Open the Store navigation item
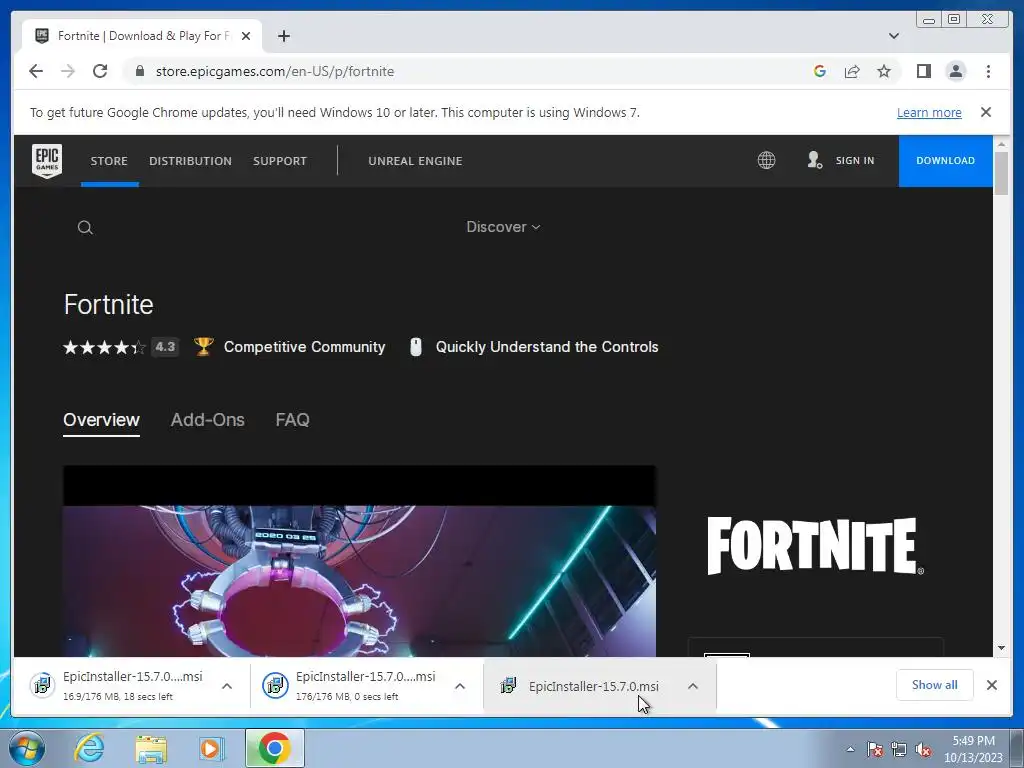The image size is (1024, 768). pyautogui.click(x=109, y=161)
